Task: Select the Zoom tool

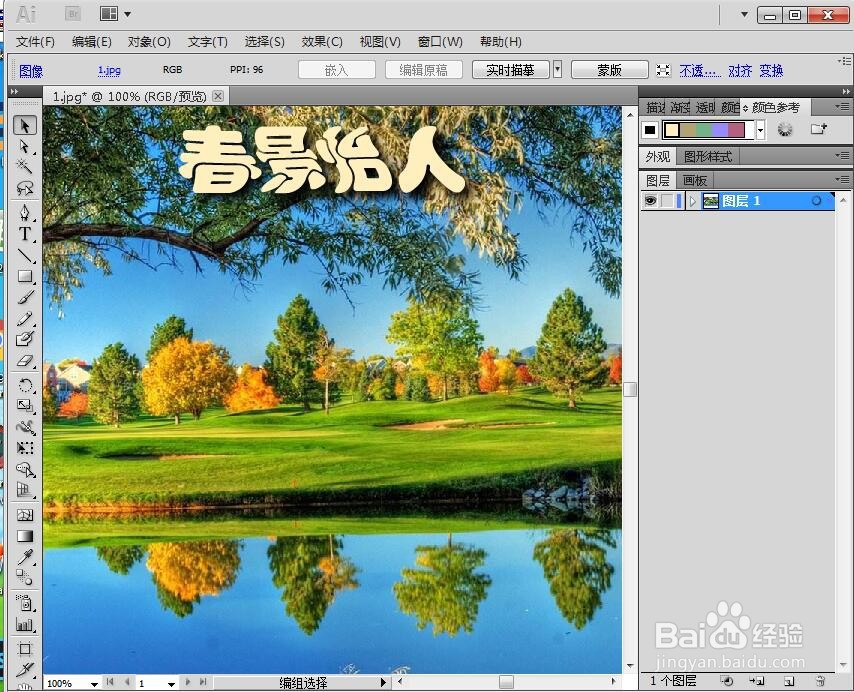Action: point(25,690)
